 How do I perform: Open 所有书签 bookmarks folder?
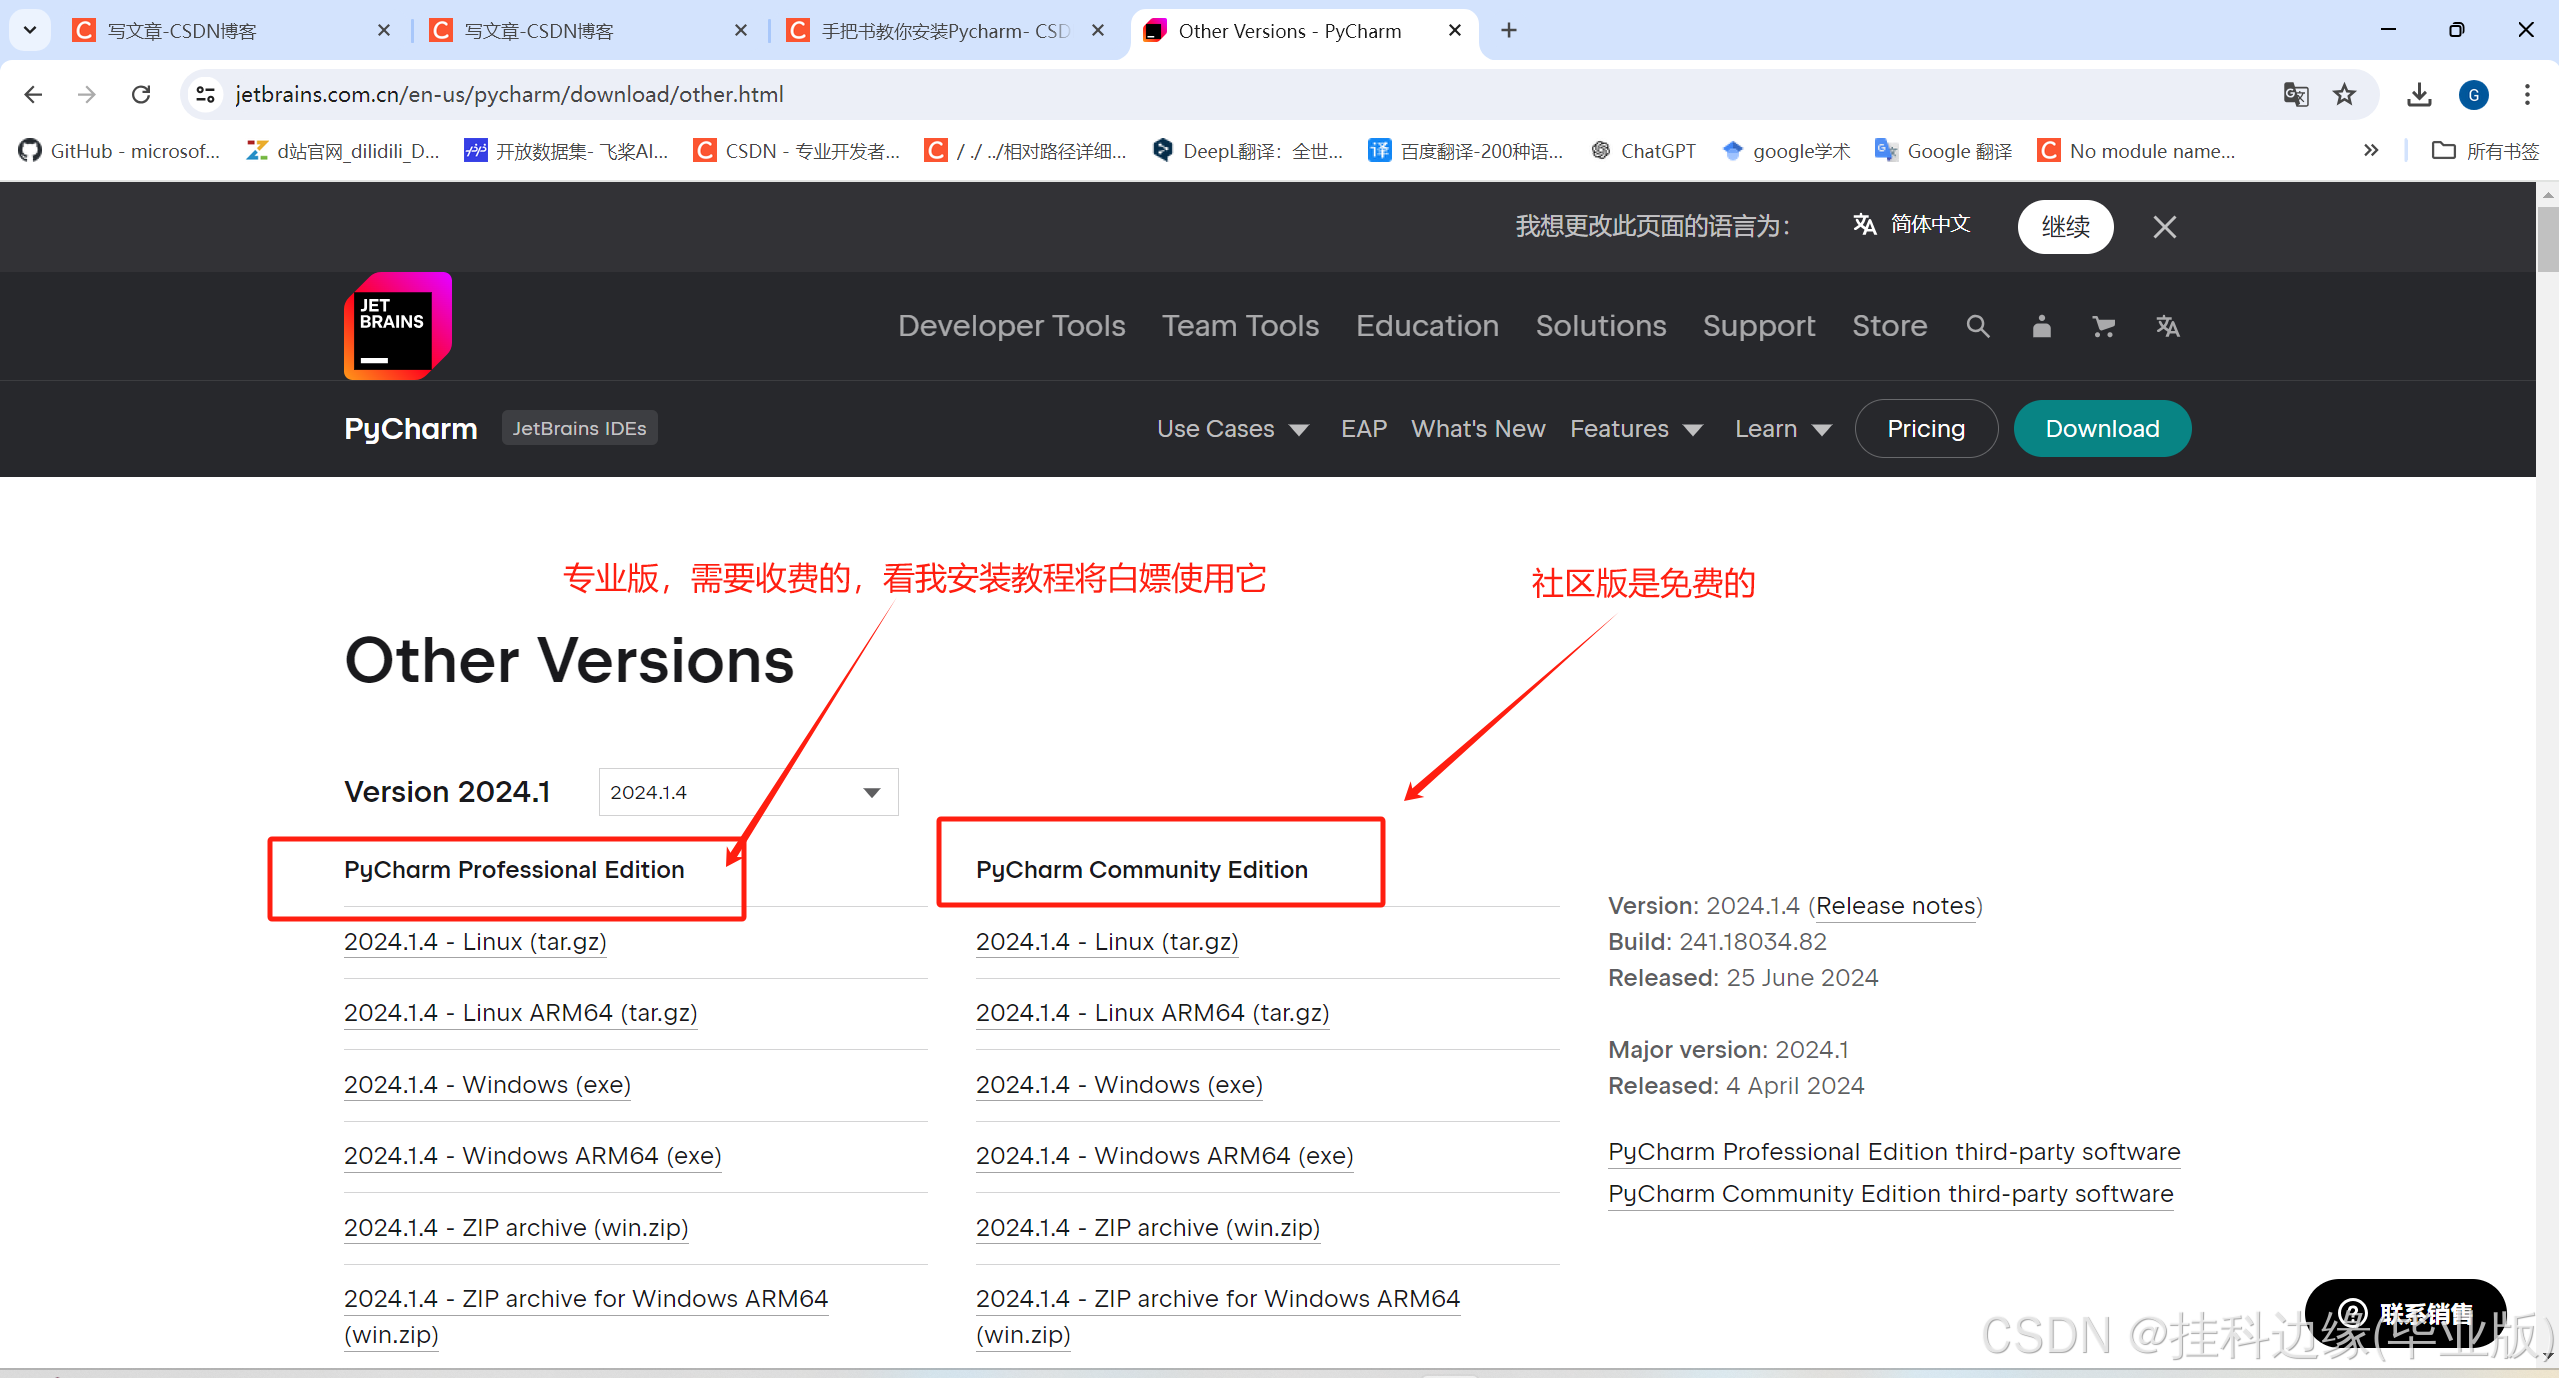(x=2485, y=151)
